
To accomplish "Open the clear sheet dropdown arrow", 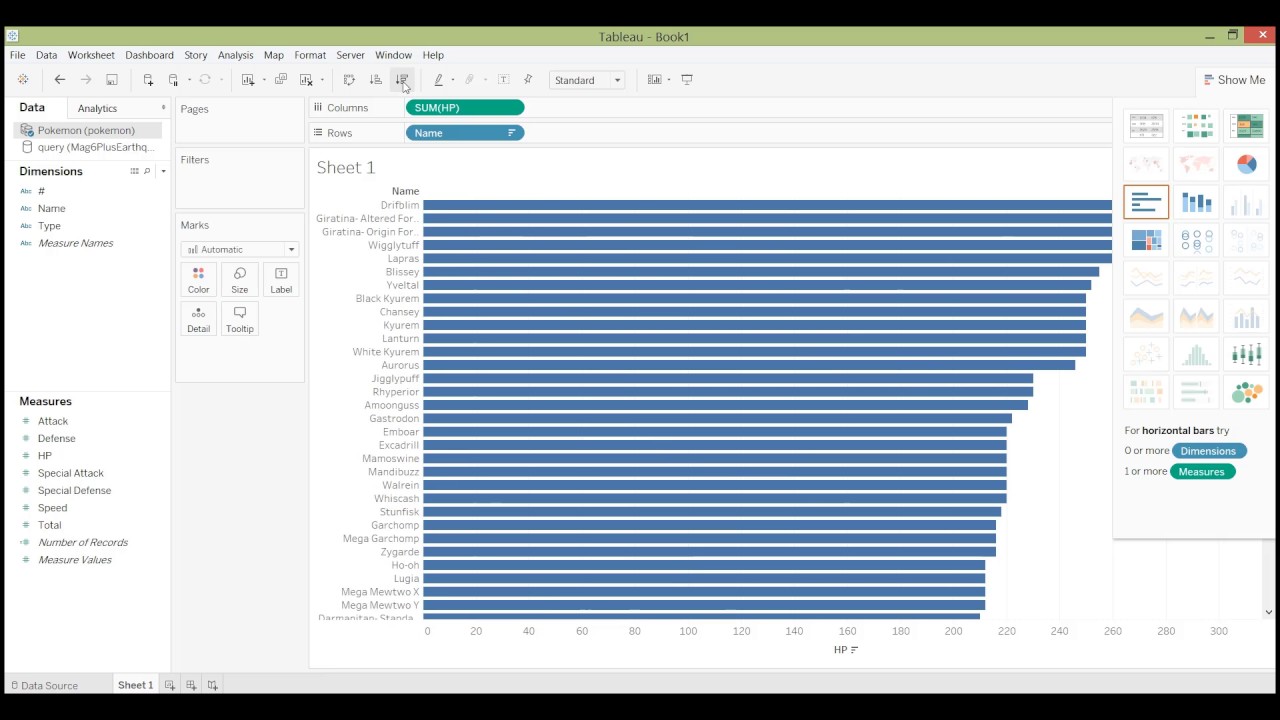I will pyautogui.click(x=322, y=80).
